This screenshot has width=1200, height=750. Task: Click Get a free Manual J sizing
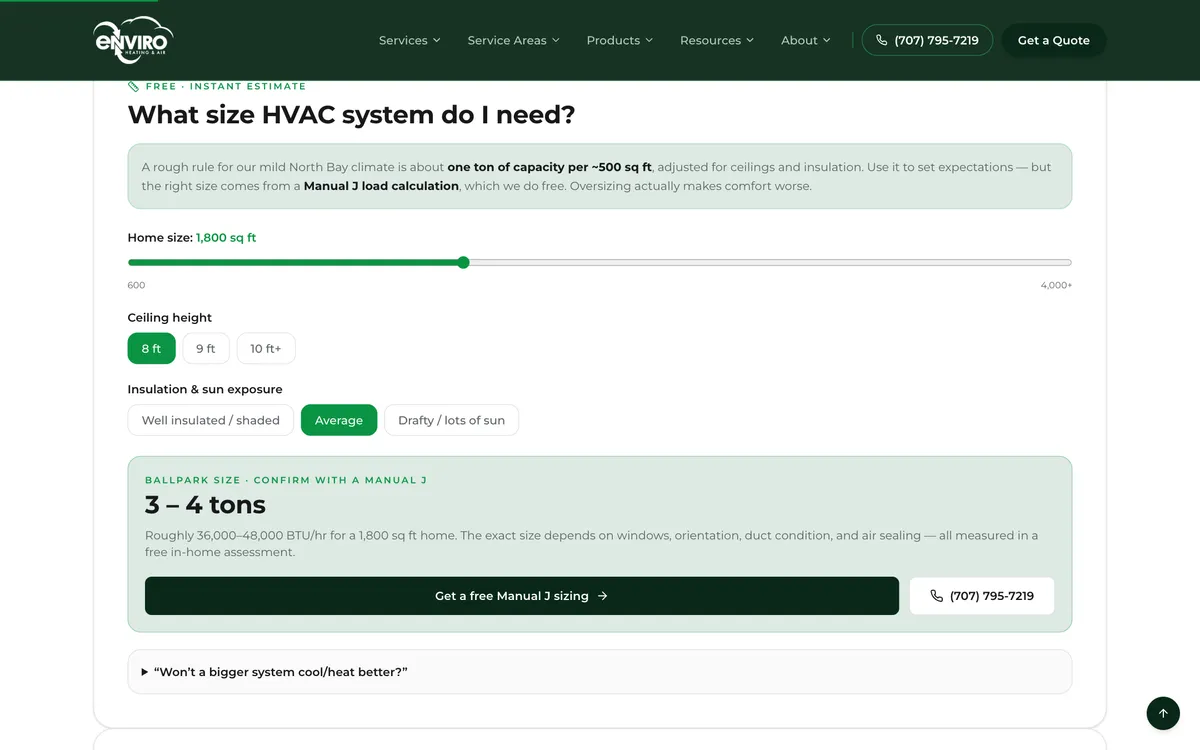pos(522,596)
